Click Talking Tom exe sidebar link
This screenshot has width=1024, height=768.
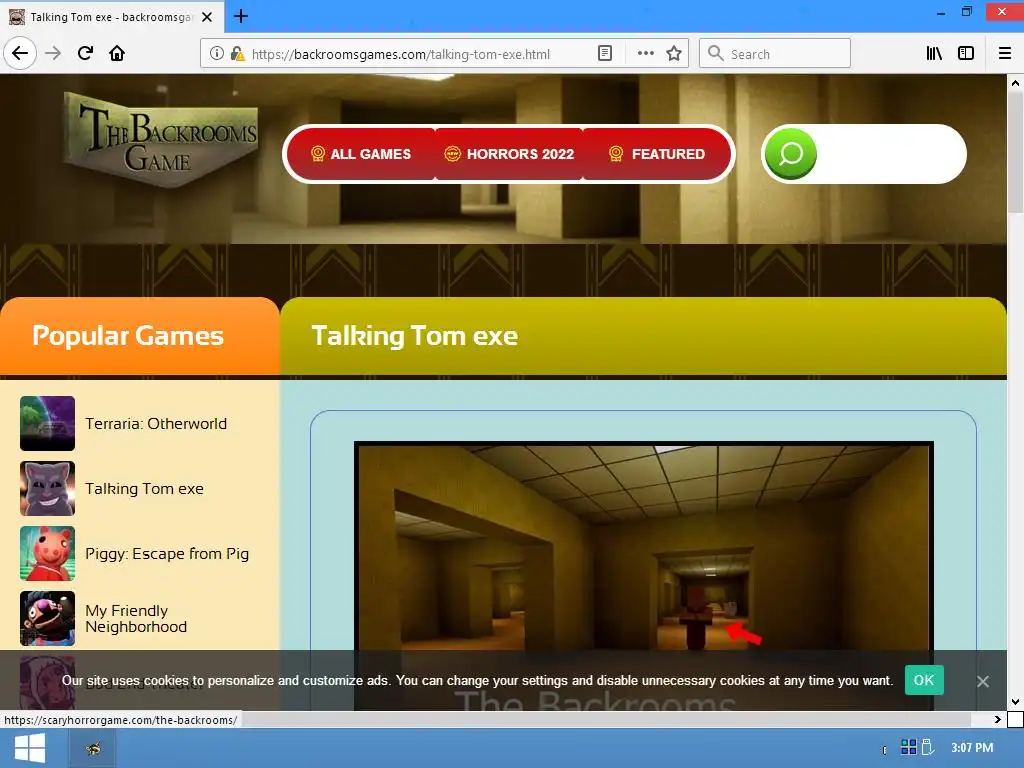tap(144, 488)
